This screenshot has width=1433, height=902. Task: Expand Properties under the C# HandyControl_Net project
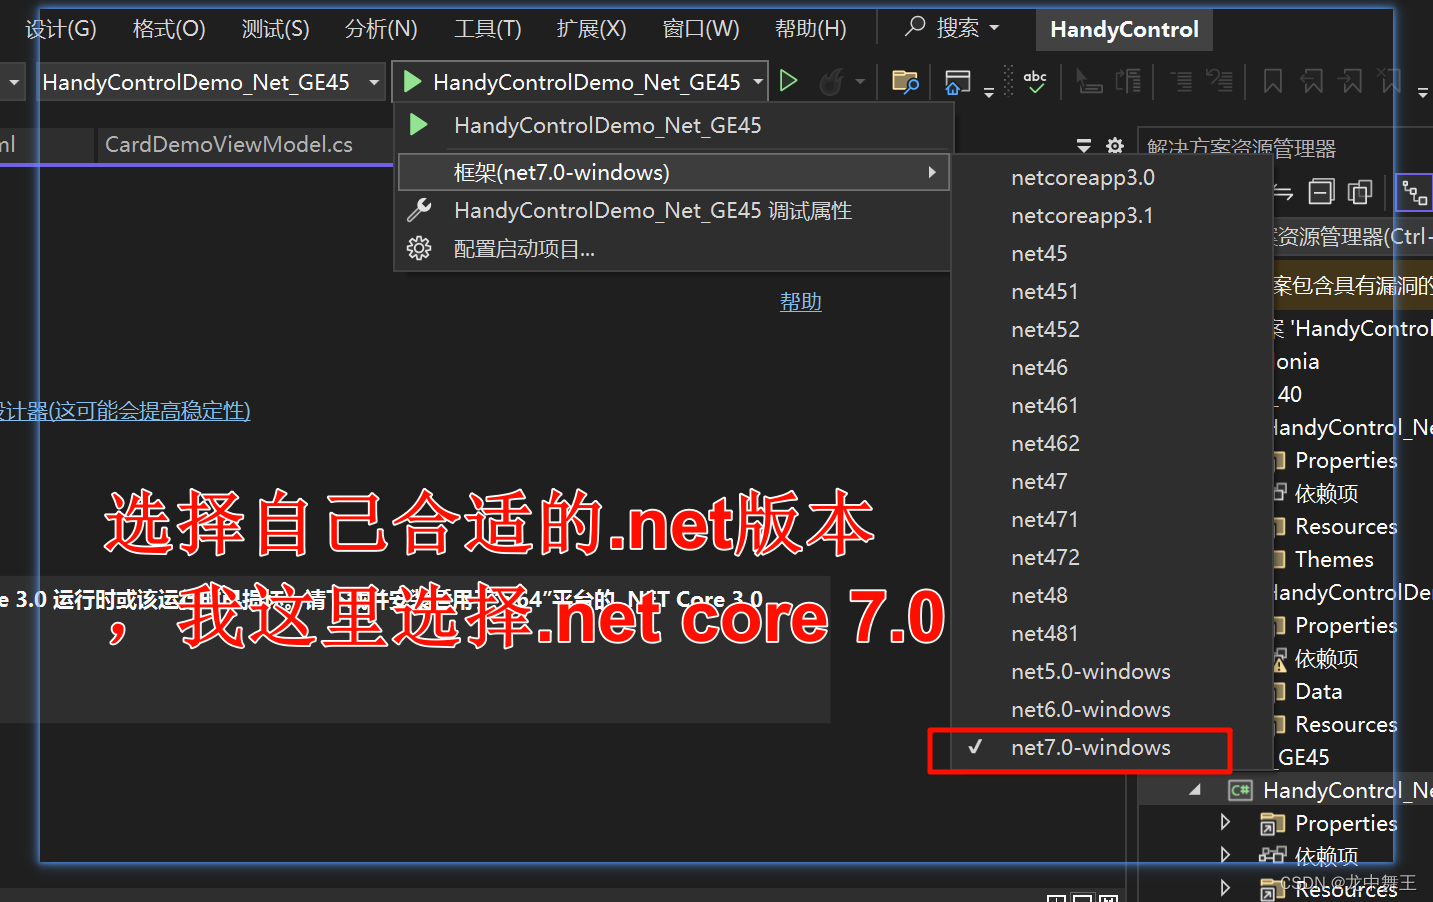click(x=1225, y=822)
